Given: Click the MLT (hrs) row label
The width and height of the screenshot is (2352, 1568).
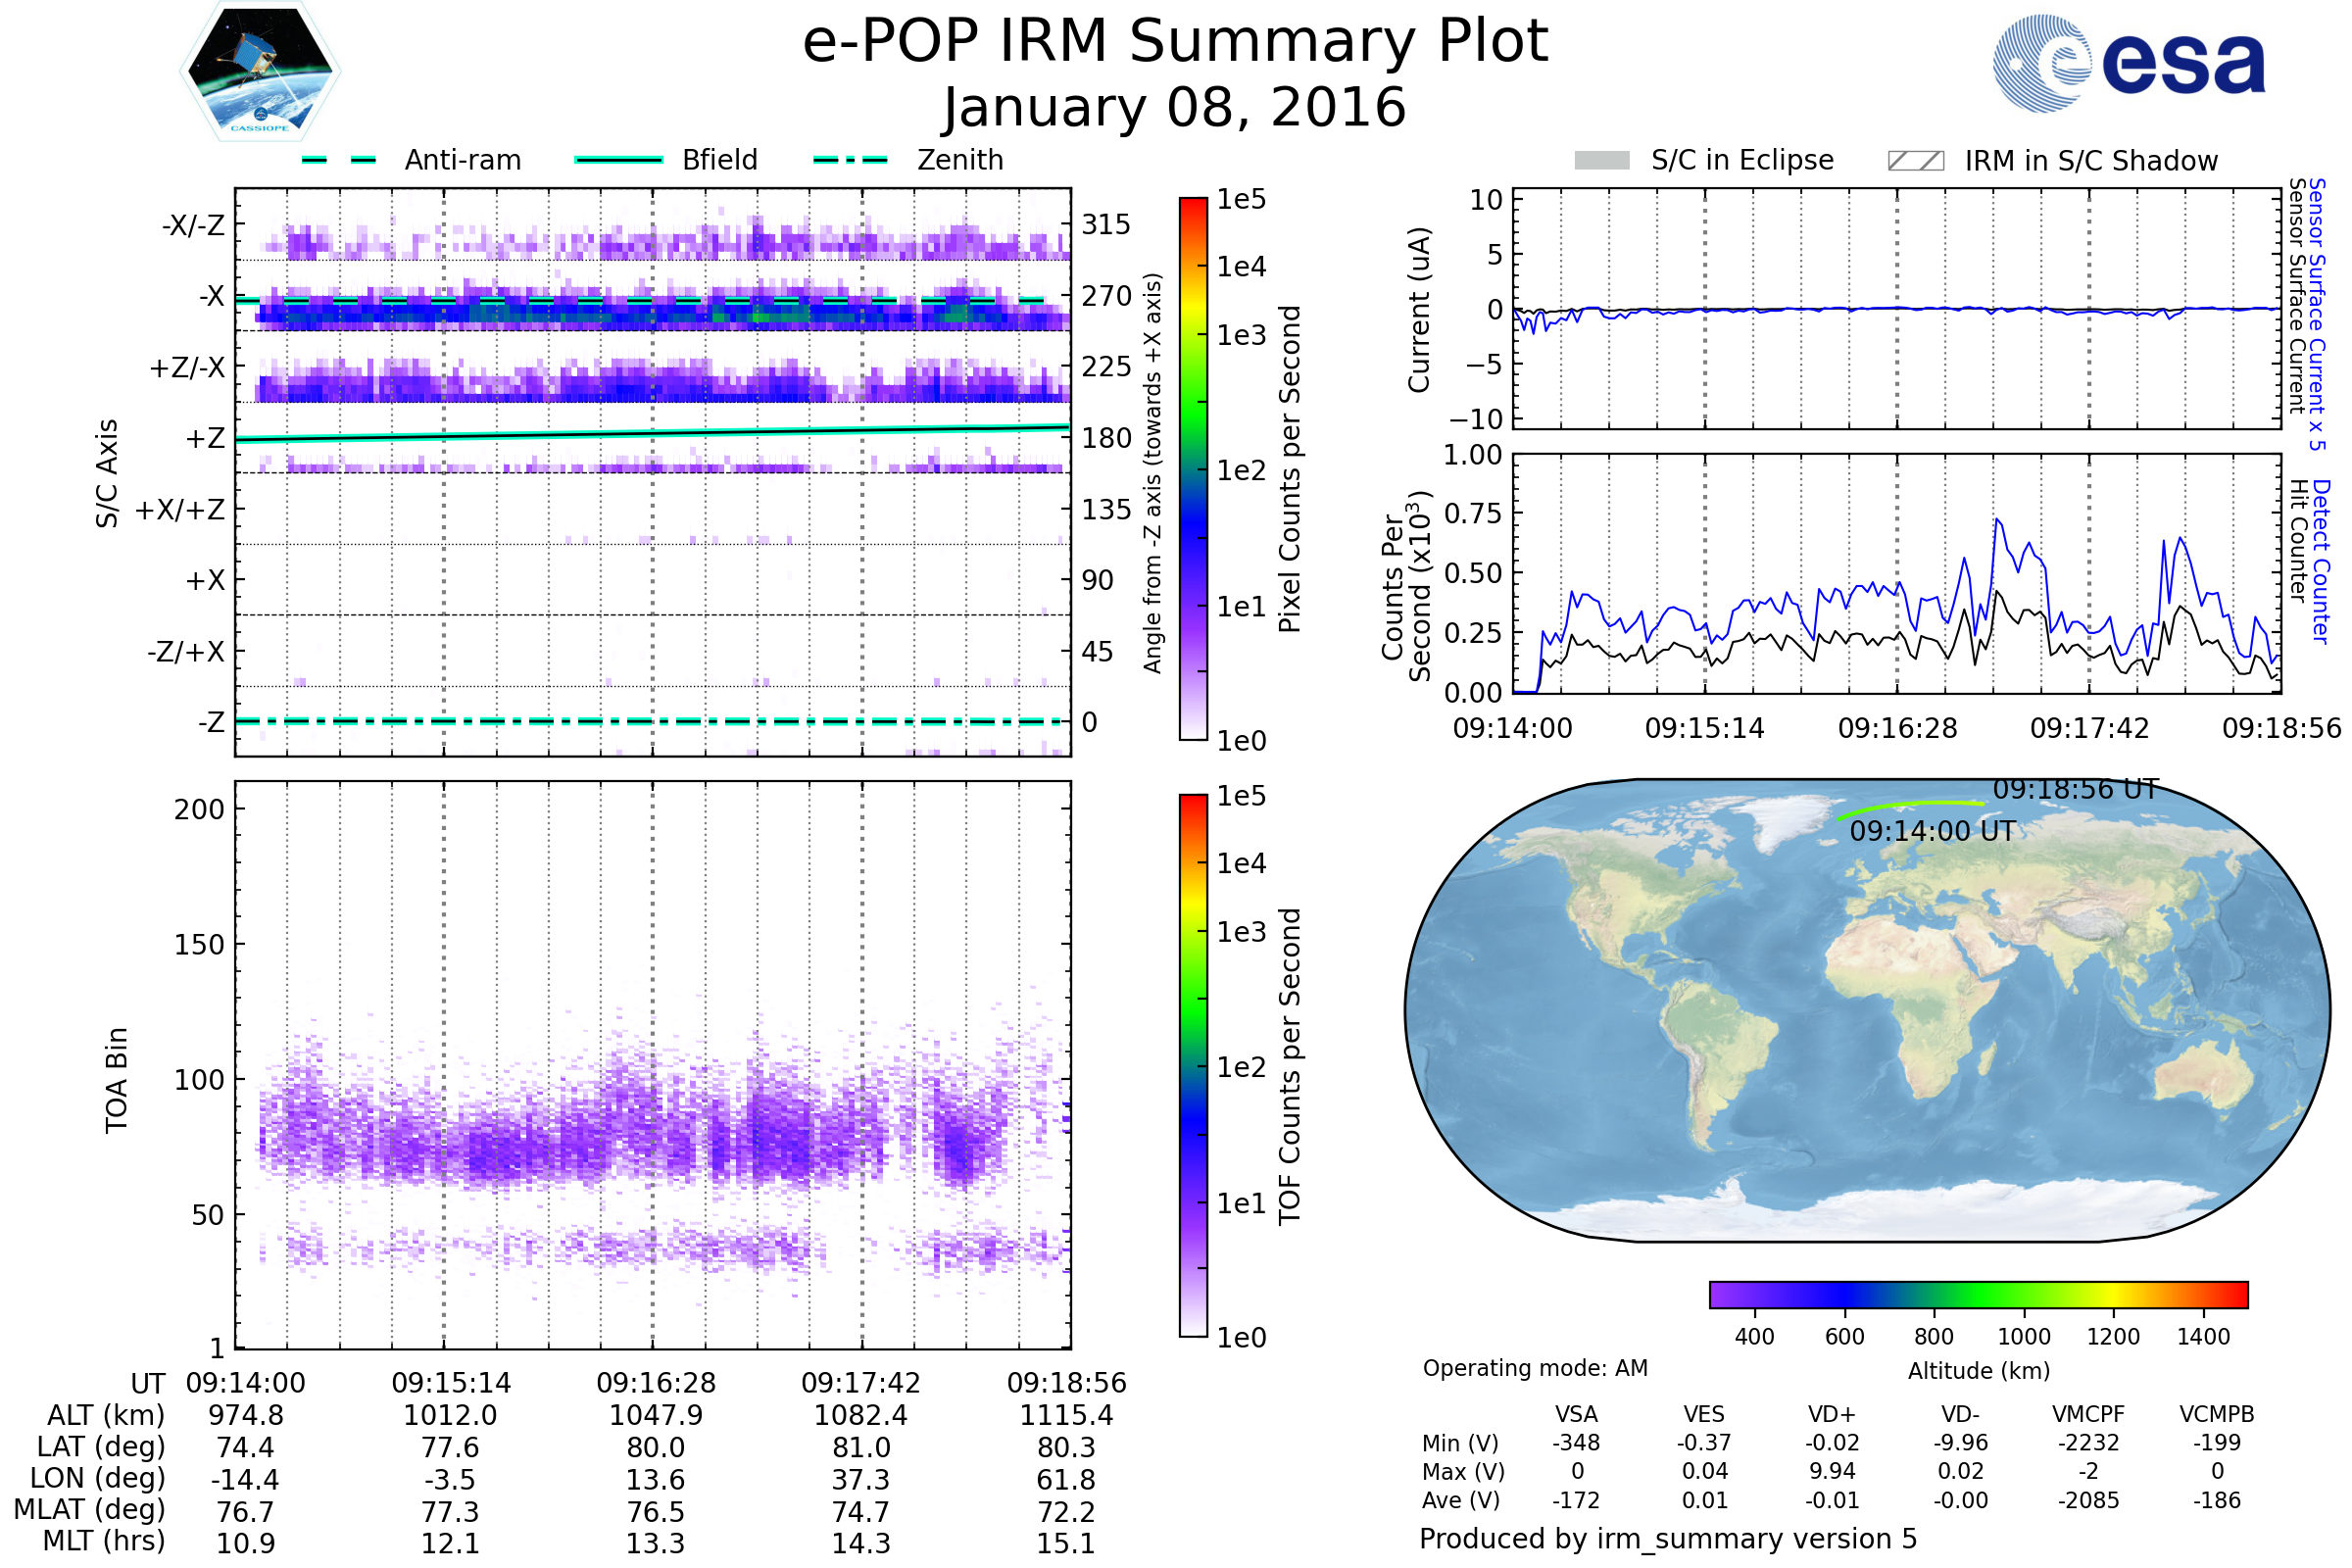Looking at the screenshot, I should tap(104, 1541).
